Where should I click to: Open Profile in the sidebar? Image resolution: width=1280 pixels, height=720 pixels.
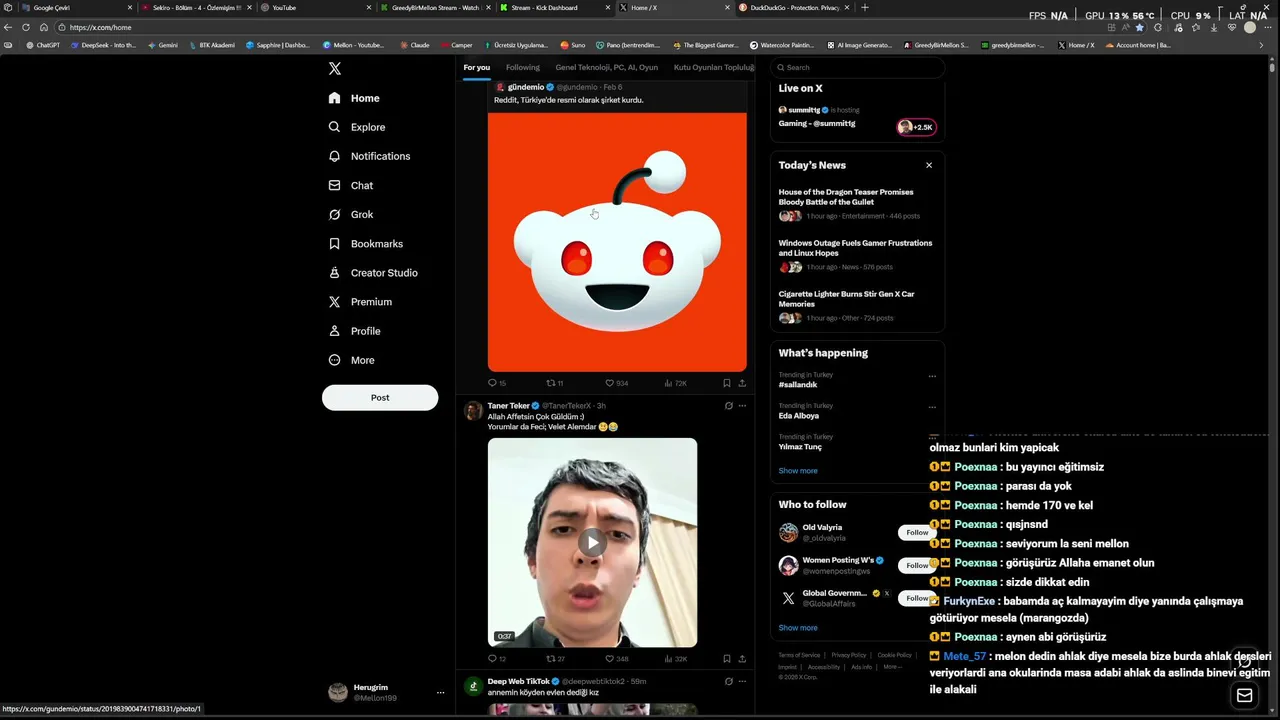click(x=355, y=330)
